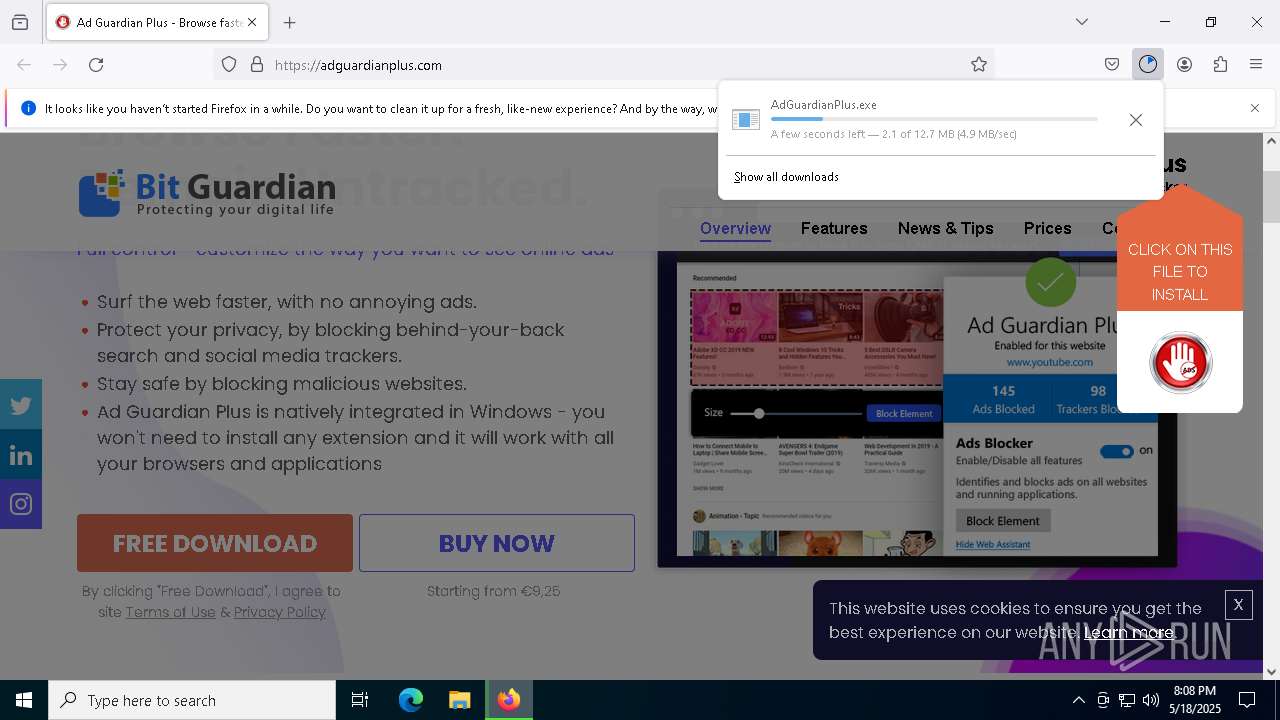Click the green checkmark badge
This screenshot has height=720, width=1280.
[x=1051, y=283]
